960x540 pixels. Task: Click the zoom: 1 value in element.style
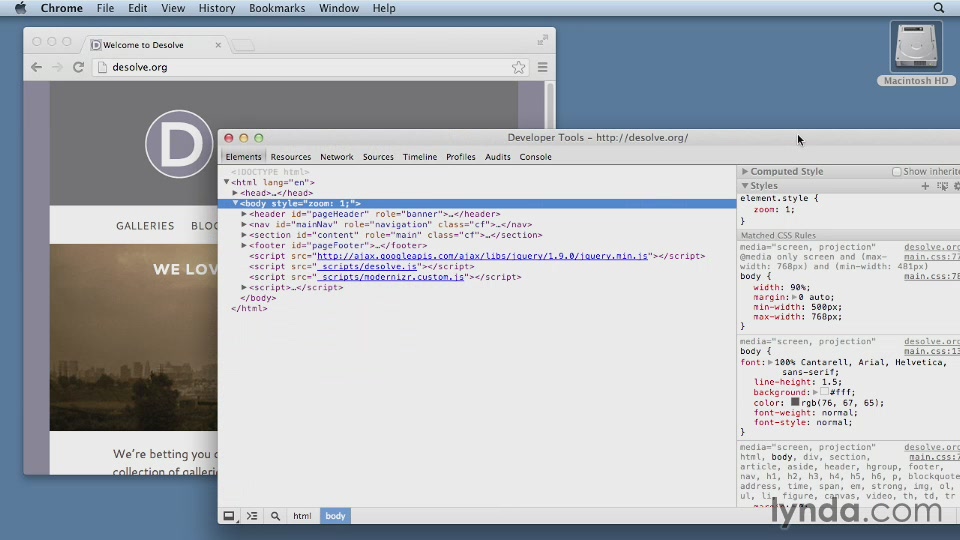(790, 209)
